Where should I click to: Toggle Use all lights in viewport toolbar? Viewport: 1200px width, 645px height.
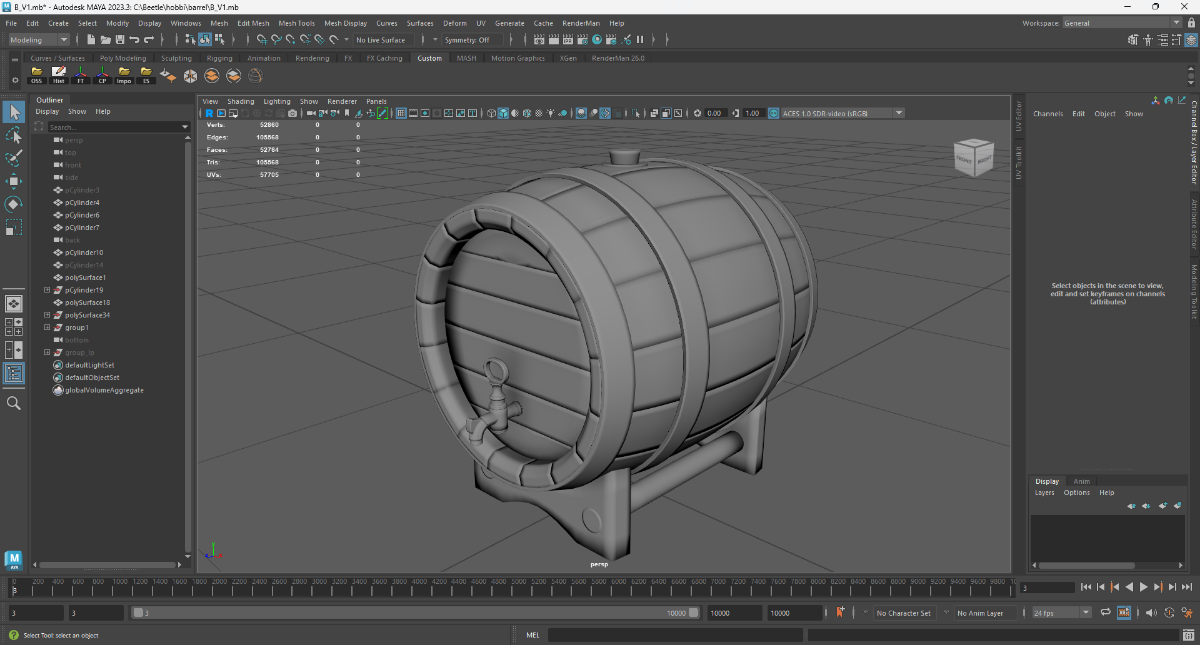coord(553,113)
